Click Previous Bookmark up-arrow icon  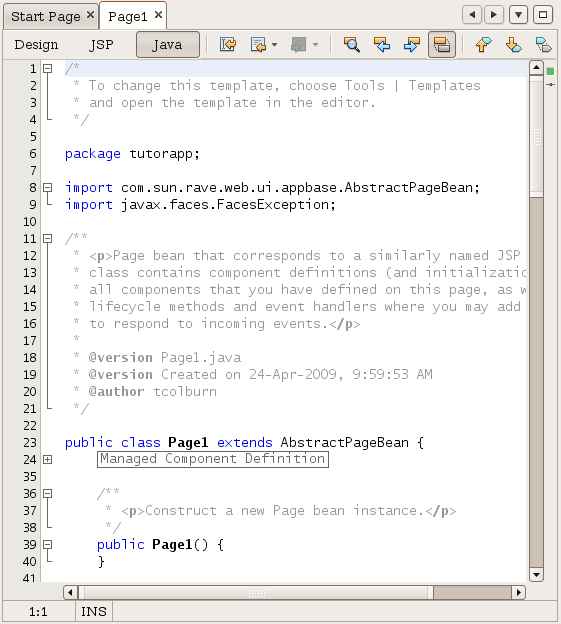483,45
